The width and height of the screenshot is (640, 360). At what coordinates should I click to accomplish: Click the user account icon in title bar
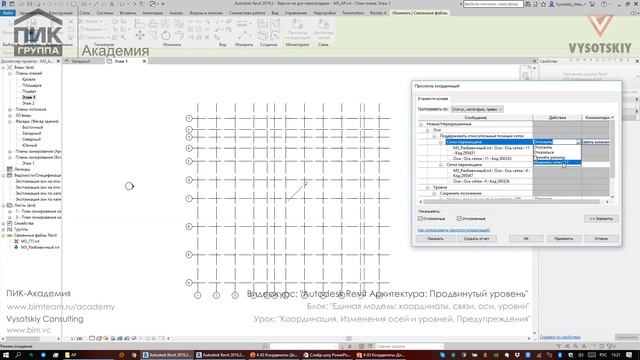pyautogui.click(x=552, y=4)
